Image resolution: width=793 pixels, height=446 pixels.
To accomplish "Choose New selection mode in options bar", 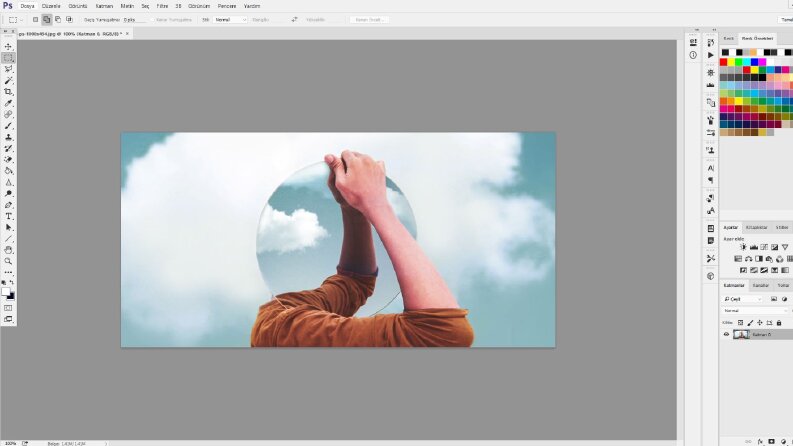I will pos(35,20).
